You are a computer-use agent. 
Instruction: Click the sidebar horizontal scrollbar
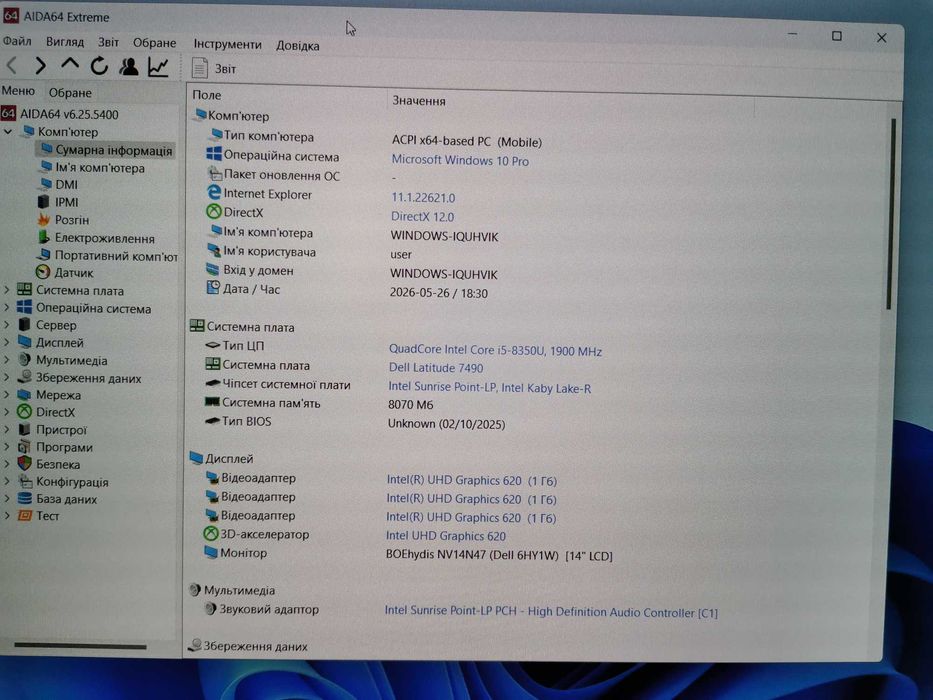coord(80,646)
